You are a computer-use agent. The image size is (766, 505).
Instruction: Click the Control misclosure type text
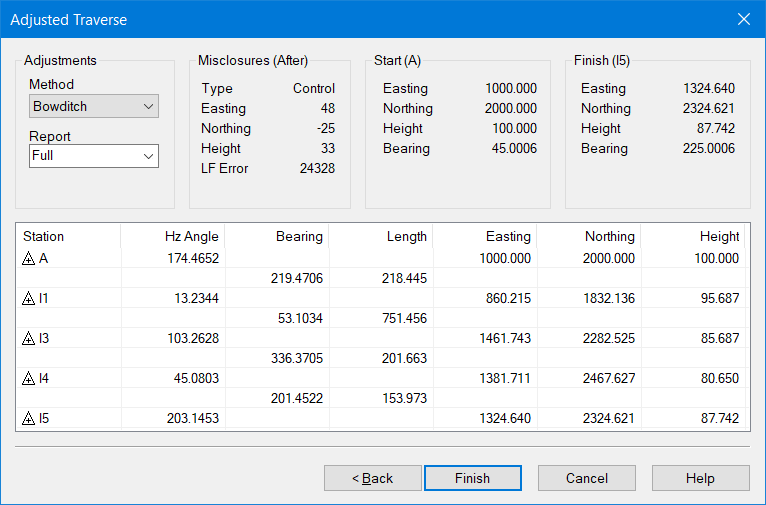(x=314, y=88)
